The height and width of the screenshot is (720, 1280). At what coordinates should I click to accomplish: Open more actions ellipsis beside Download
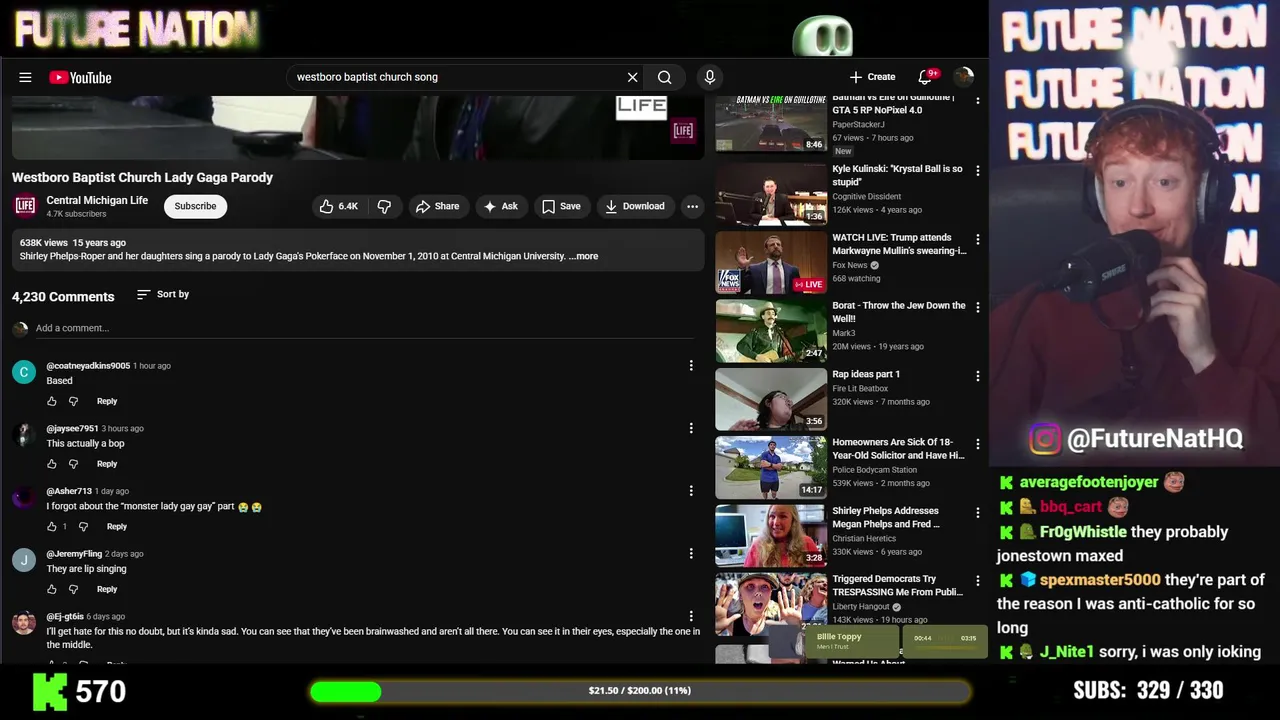point(692,206)
